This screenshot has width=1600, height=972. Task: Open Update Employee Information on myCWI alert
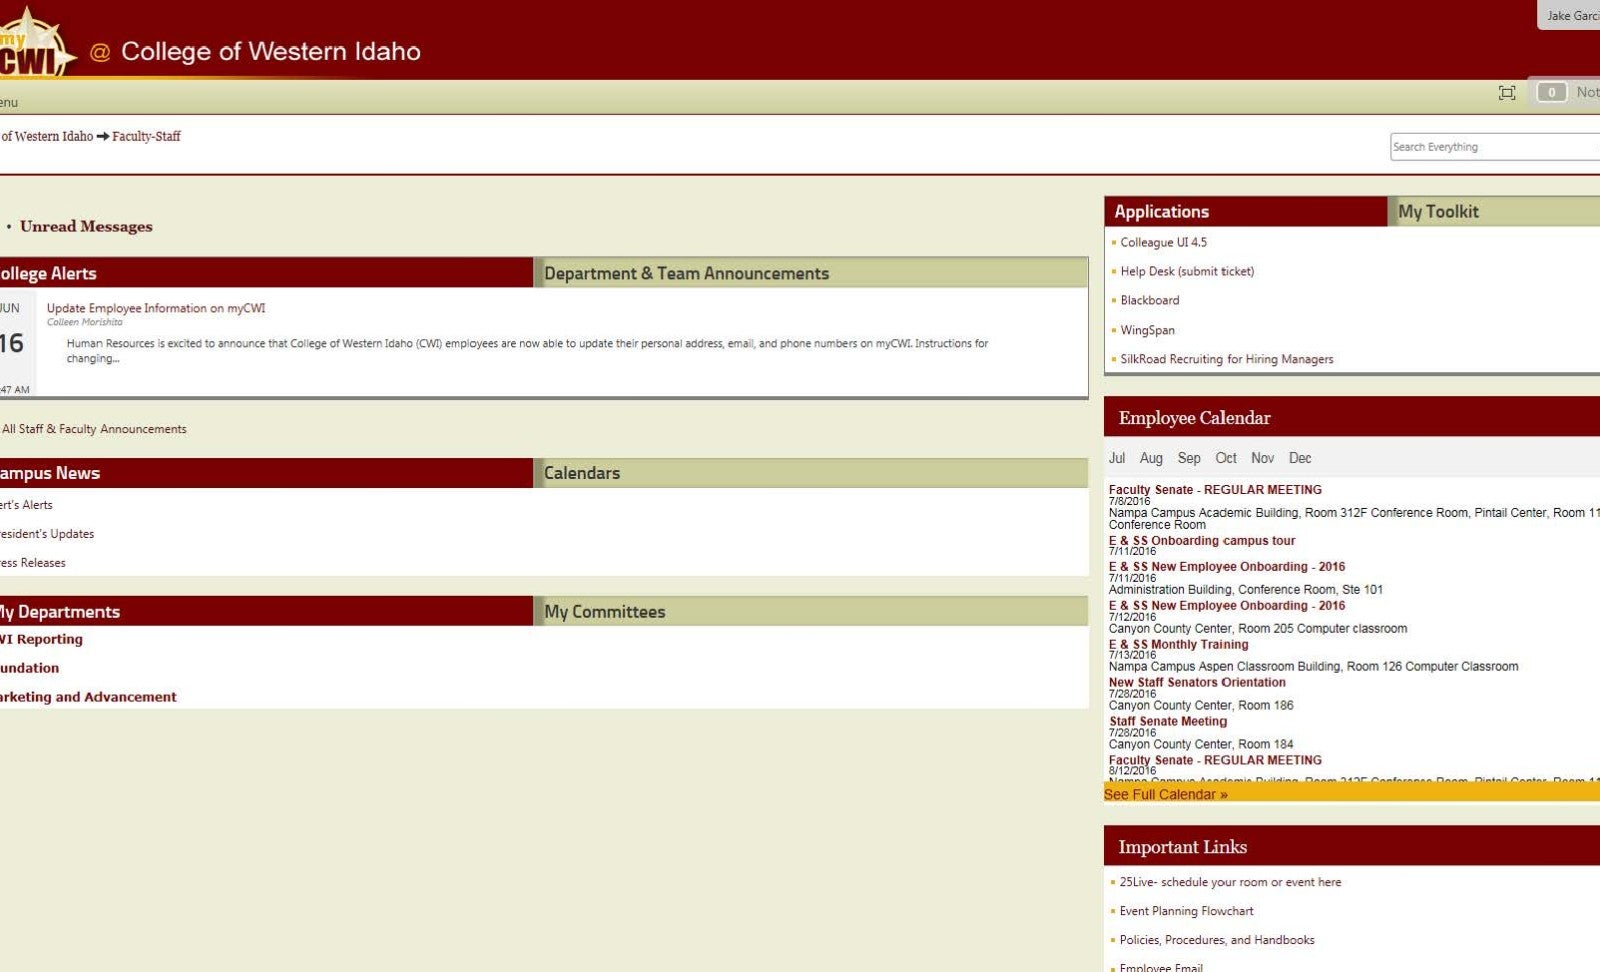(156, 308)
